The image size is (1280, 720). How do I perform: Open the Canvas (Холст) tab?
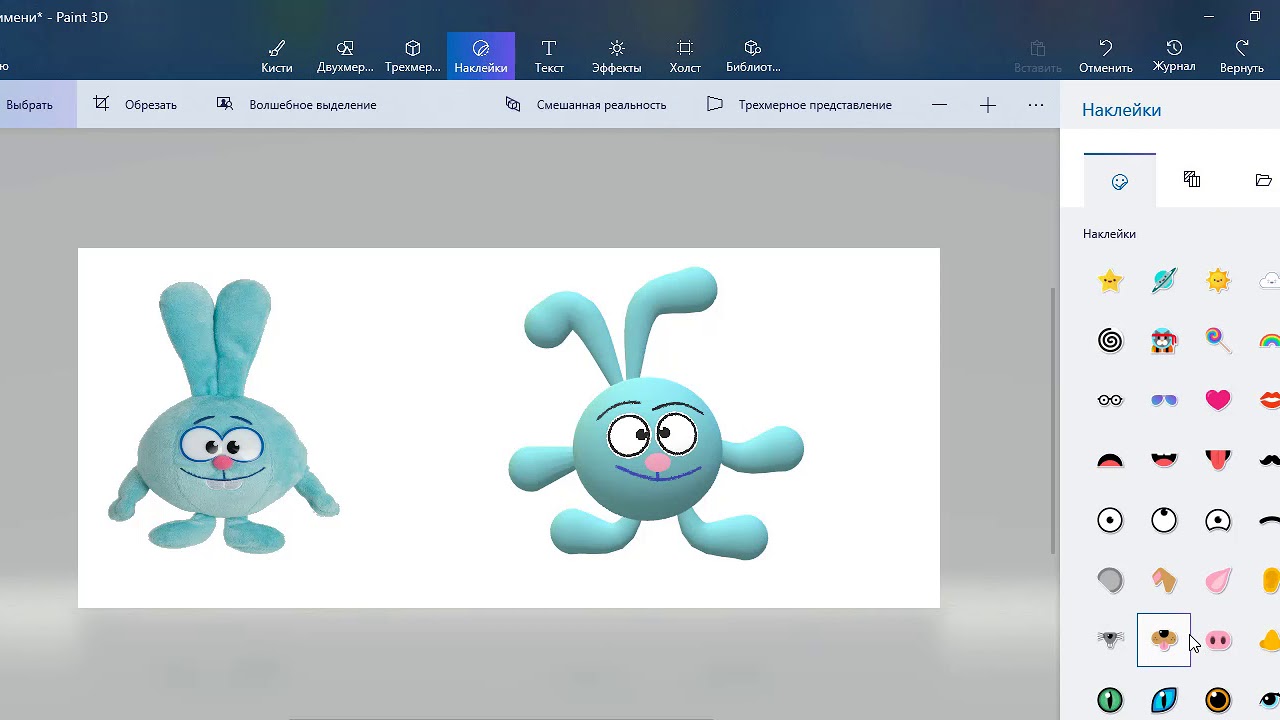[685, 56]
